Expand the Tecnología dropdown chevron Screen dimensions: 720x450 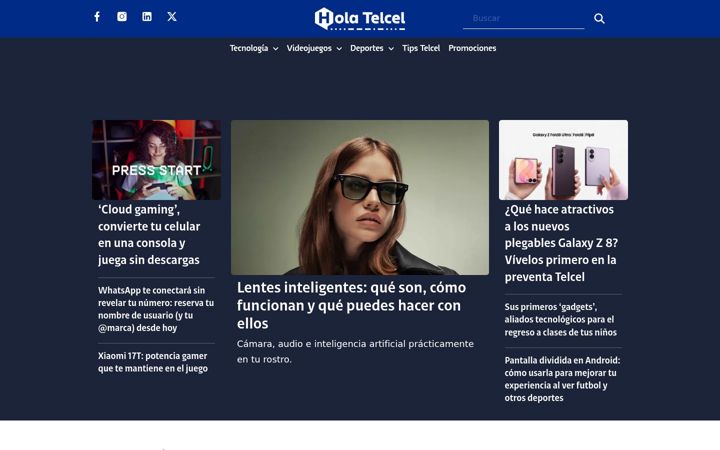coord(276,49)
